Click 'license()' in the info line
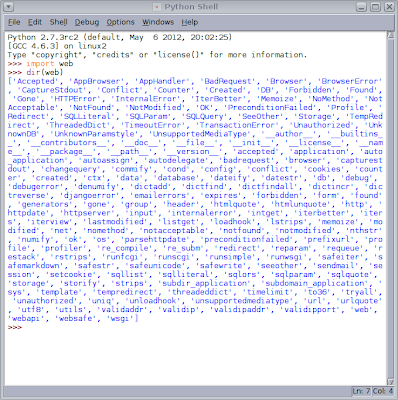Image resolution: width=398 pixels, height=400 pixels. (x=179, y=55)
